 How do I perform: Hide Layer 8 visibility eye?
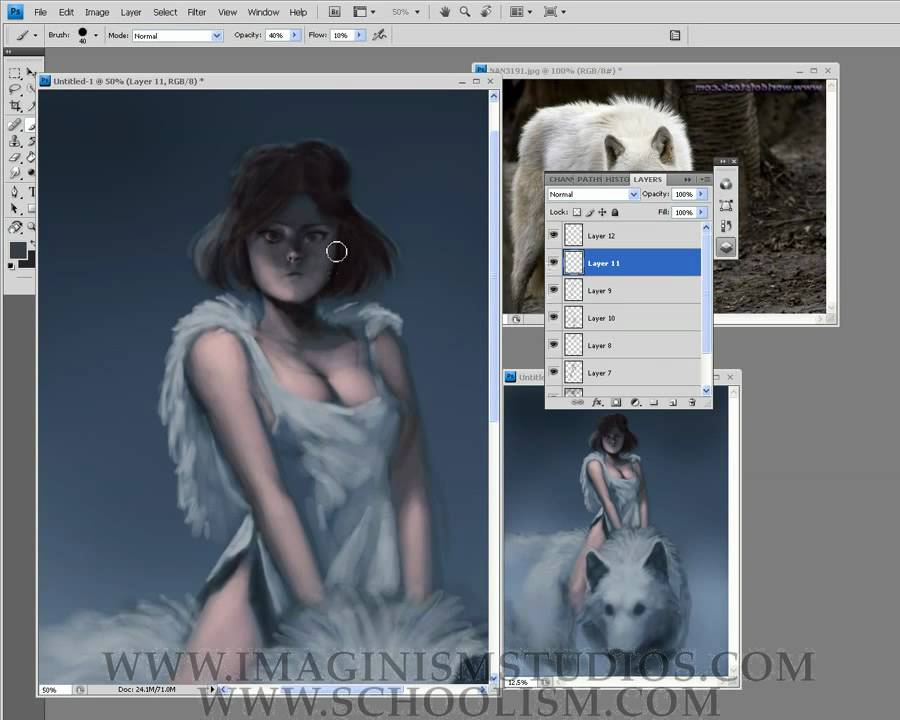(553, 344)
